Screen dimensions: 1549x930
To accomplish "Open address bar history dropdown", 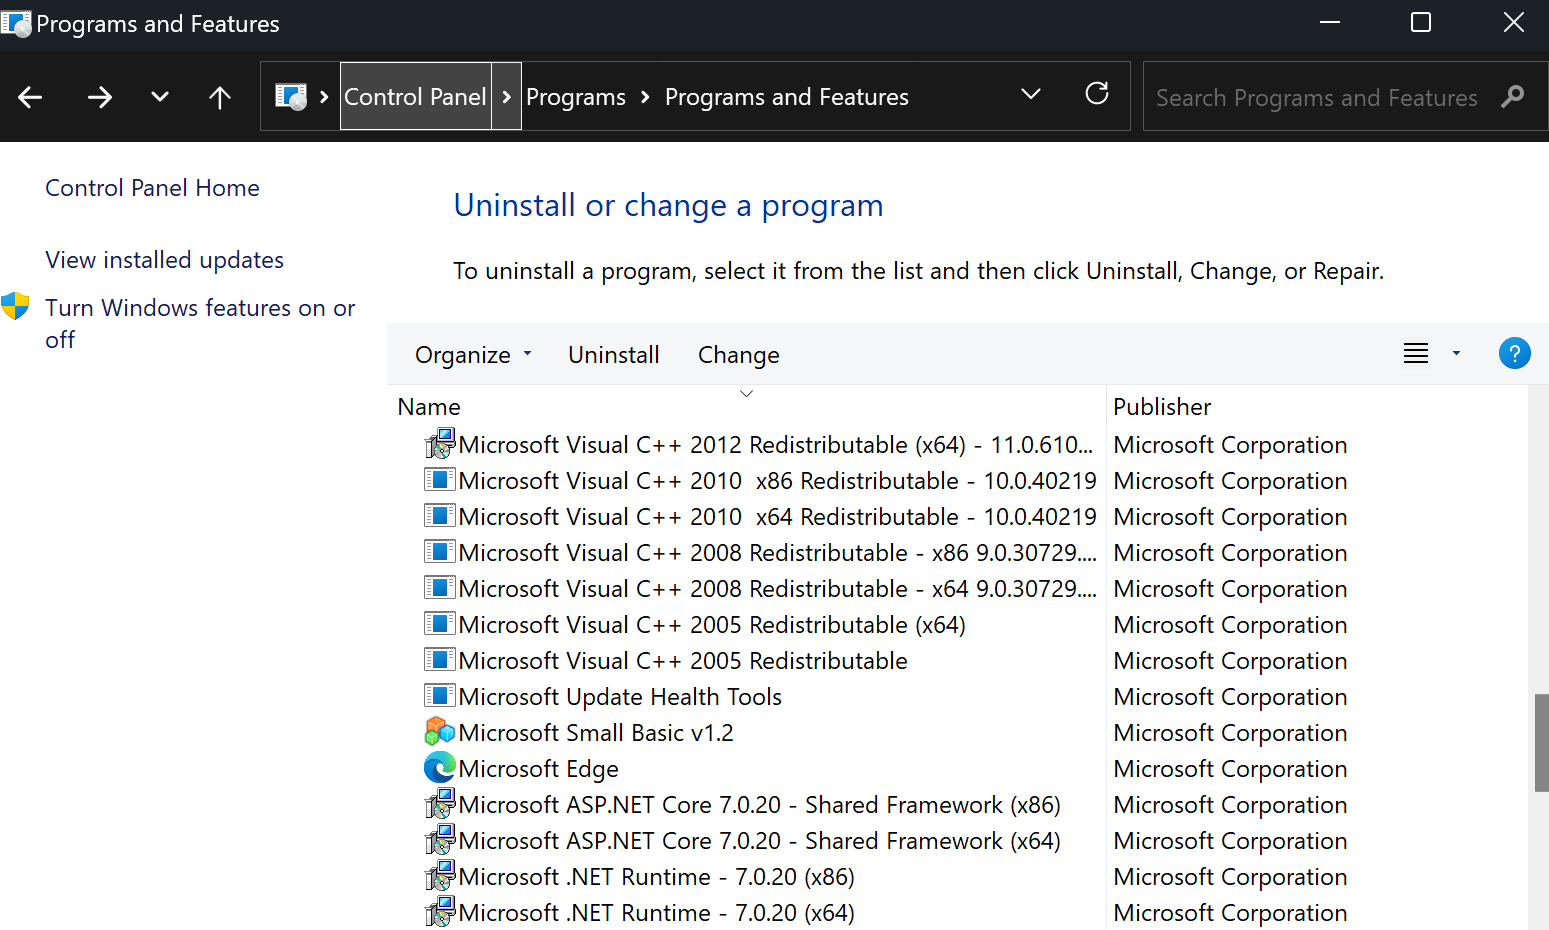I will 1031,94.
